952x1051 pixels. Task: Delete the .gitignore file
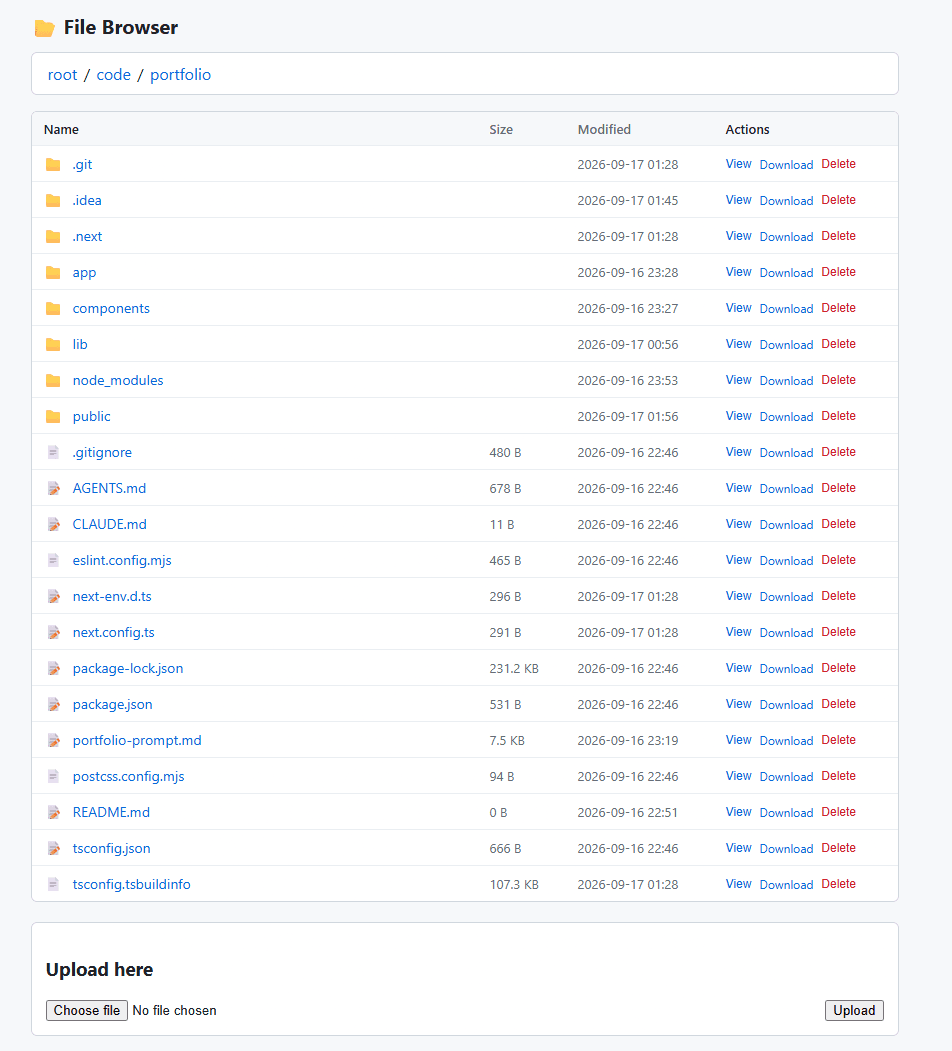839,452
